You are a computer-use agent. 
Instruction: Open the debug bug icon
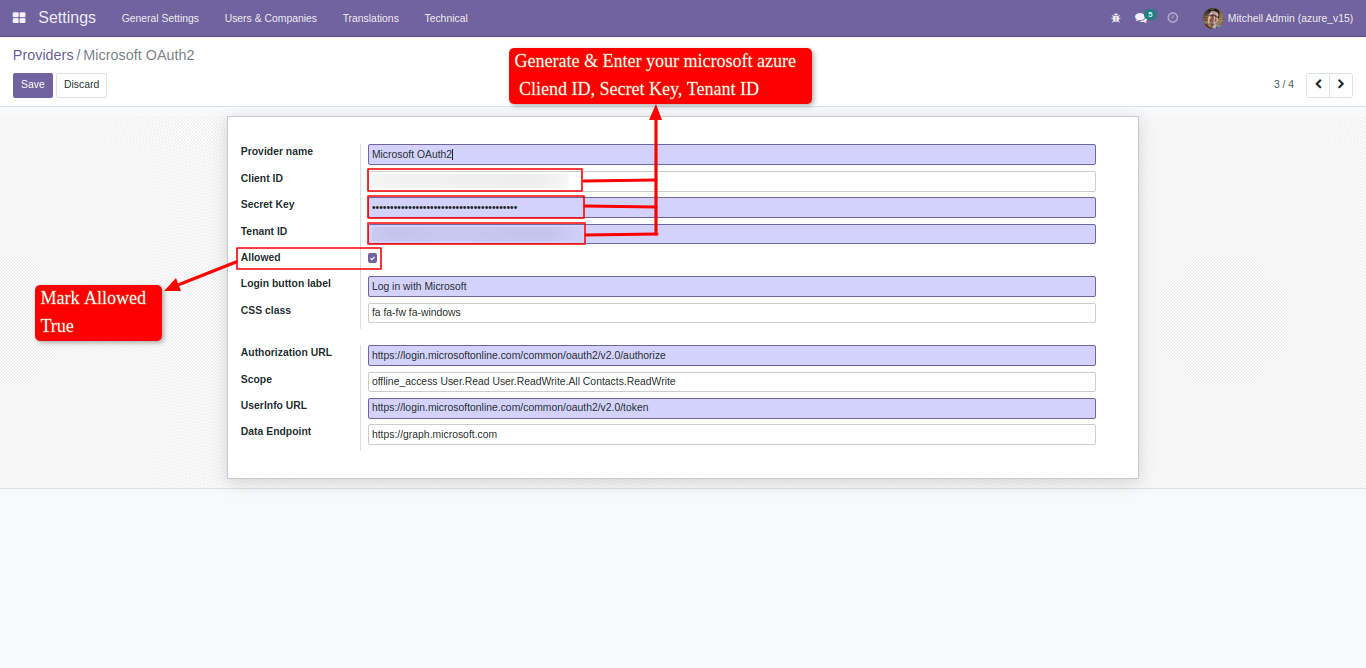coord(1116,18)
